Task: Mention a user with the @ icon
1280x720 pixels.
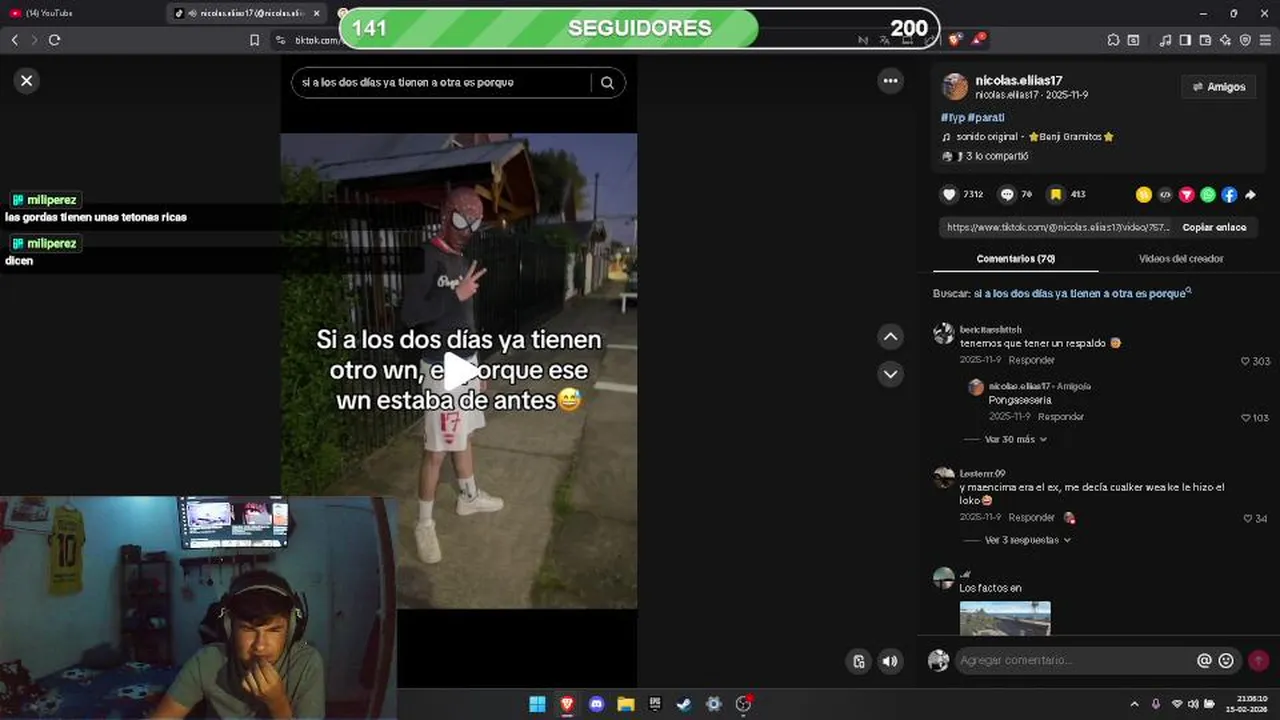Action: (x=1204, y=661)
